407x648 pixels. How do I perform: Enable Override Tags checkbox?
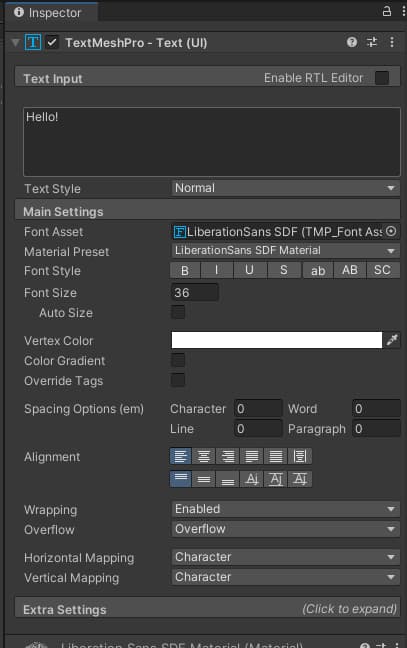click(178, 380)
